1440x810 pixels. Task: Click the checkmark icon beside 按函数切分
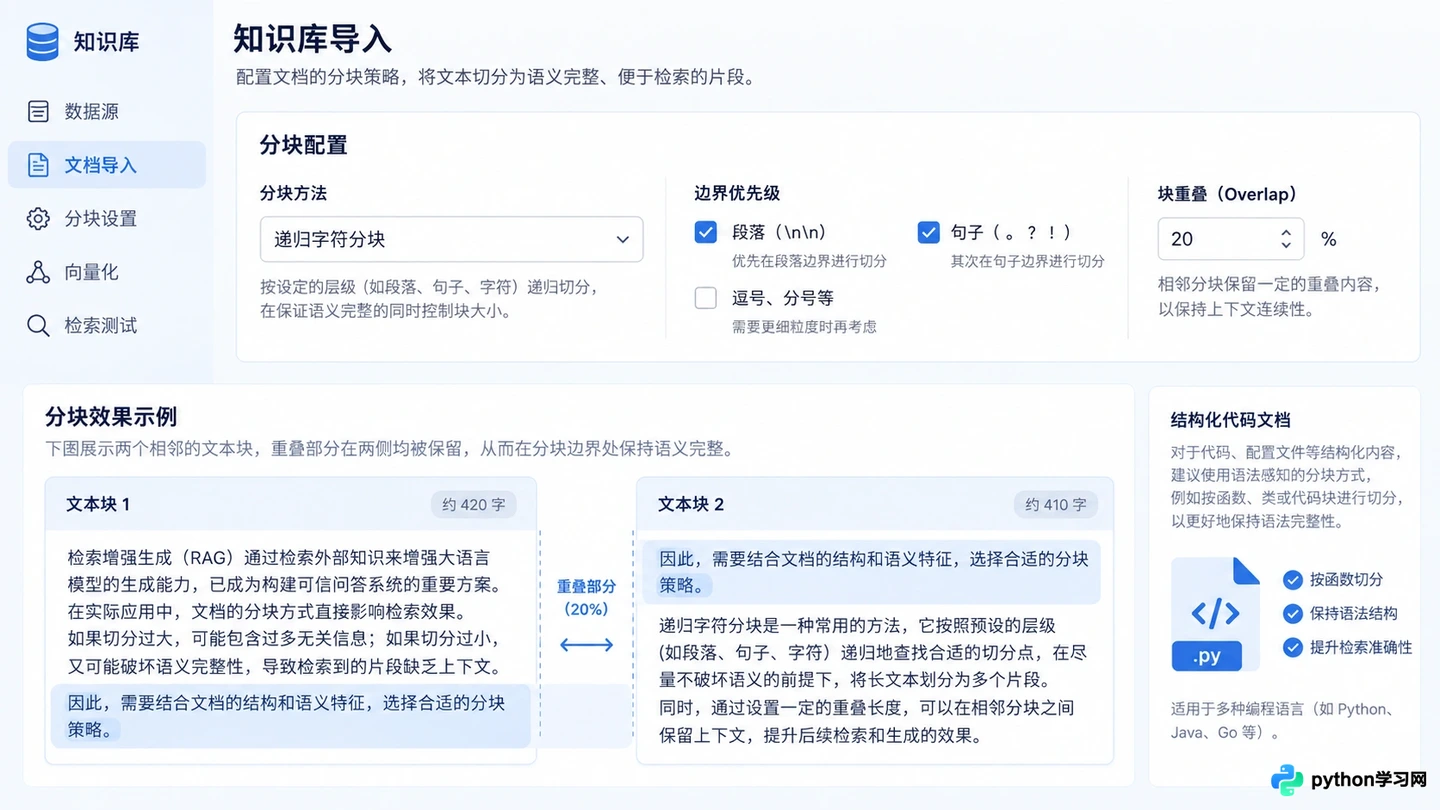(x=1293, y=579)
